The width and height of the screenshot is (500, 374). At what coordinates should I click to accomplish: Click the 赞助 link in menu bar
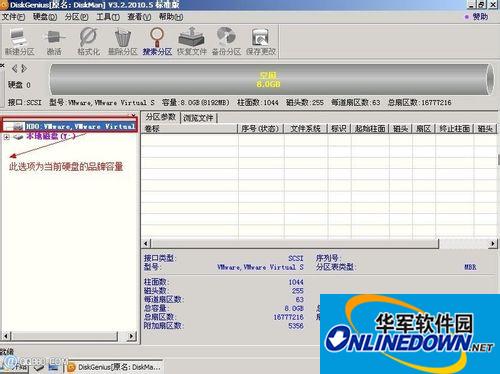480,17
